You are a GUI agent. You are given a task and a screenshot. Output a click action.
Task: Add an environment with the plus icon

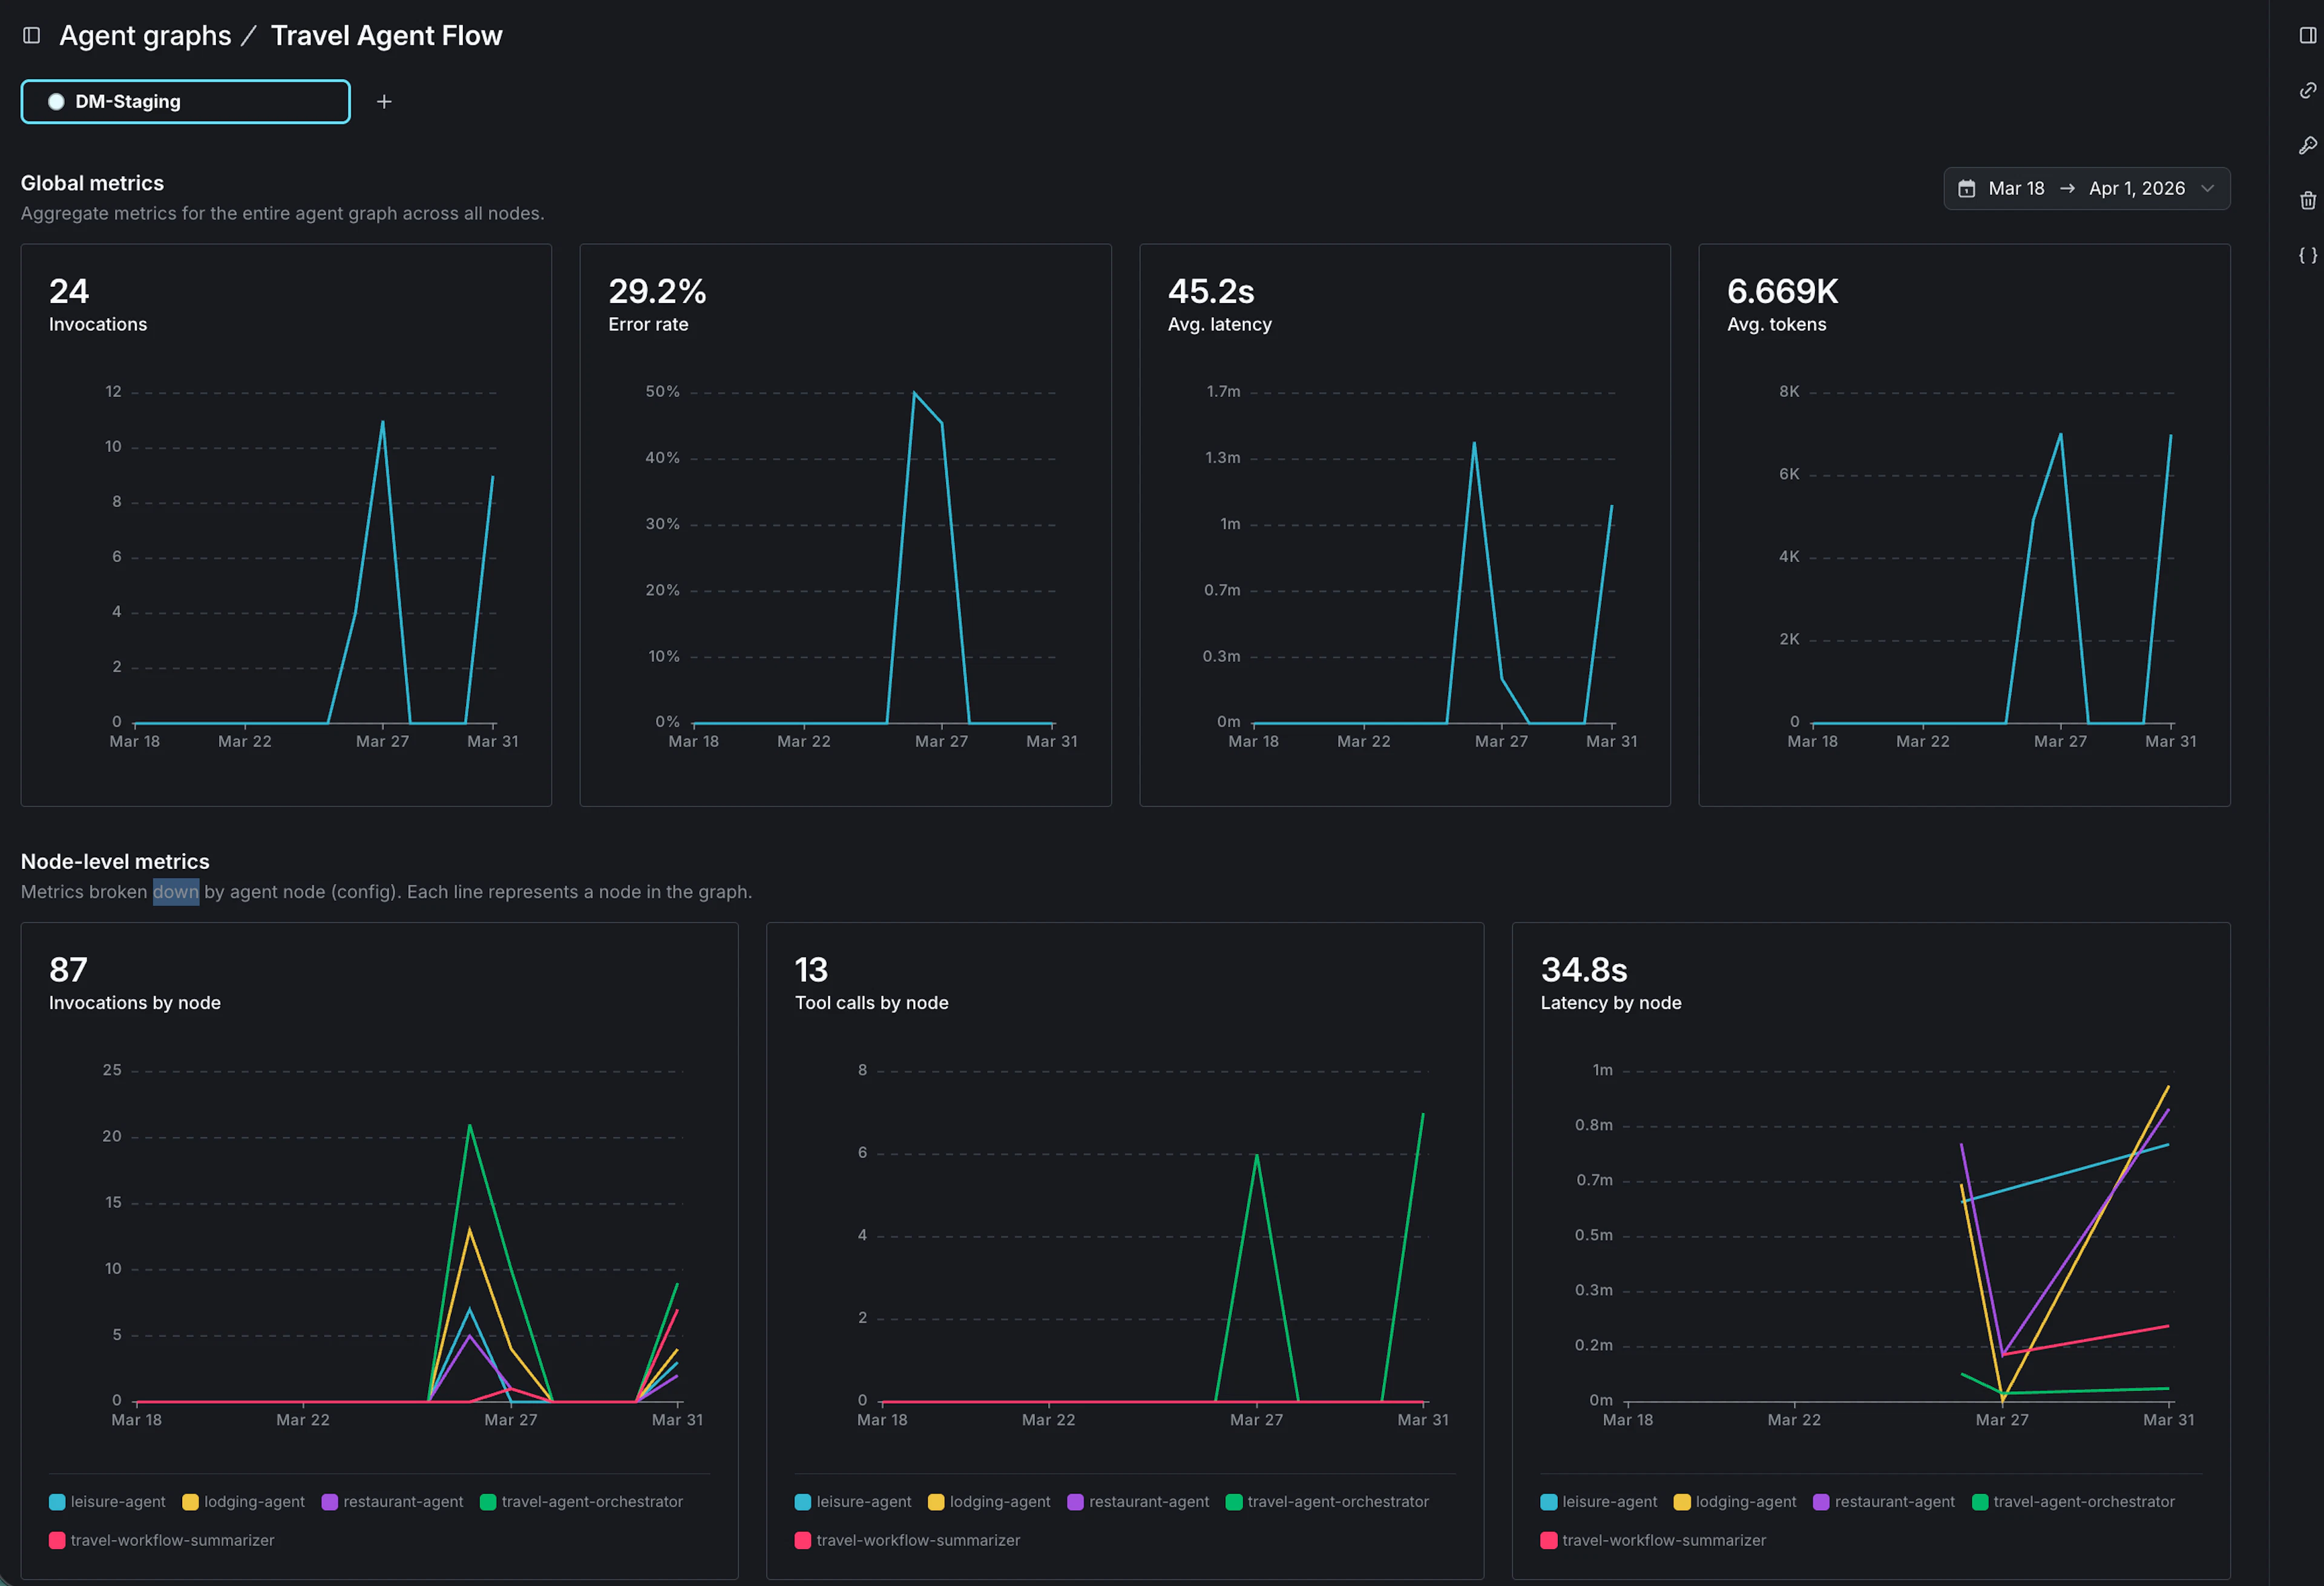[x=384, y=101]
